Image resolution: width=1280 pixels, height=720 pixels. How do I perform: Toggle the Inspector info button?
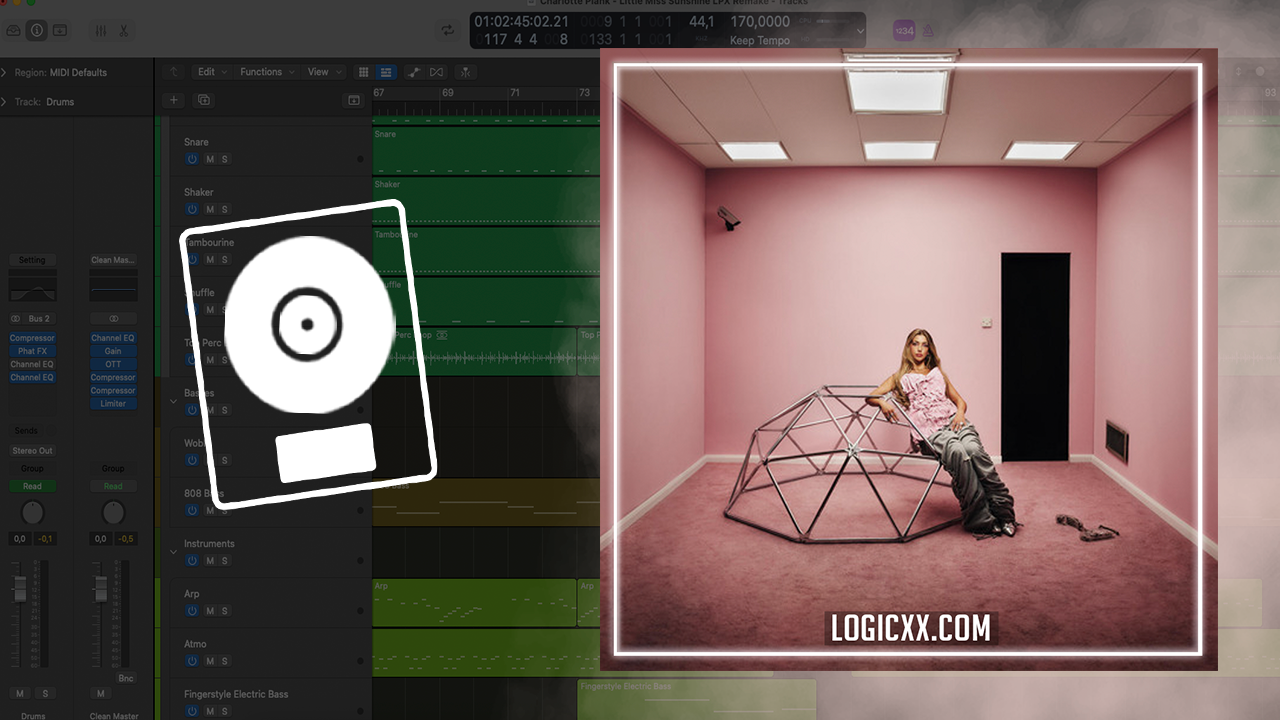pyautogui.click(x=37, y=31)
